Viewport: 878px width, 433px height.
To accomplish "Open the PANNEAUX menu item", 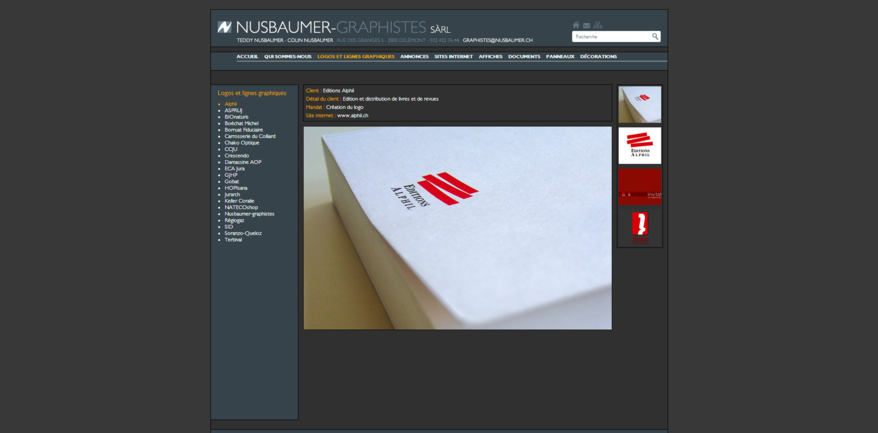I will (x=561, y=57).
